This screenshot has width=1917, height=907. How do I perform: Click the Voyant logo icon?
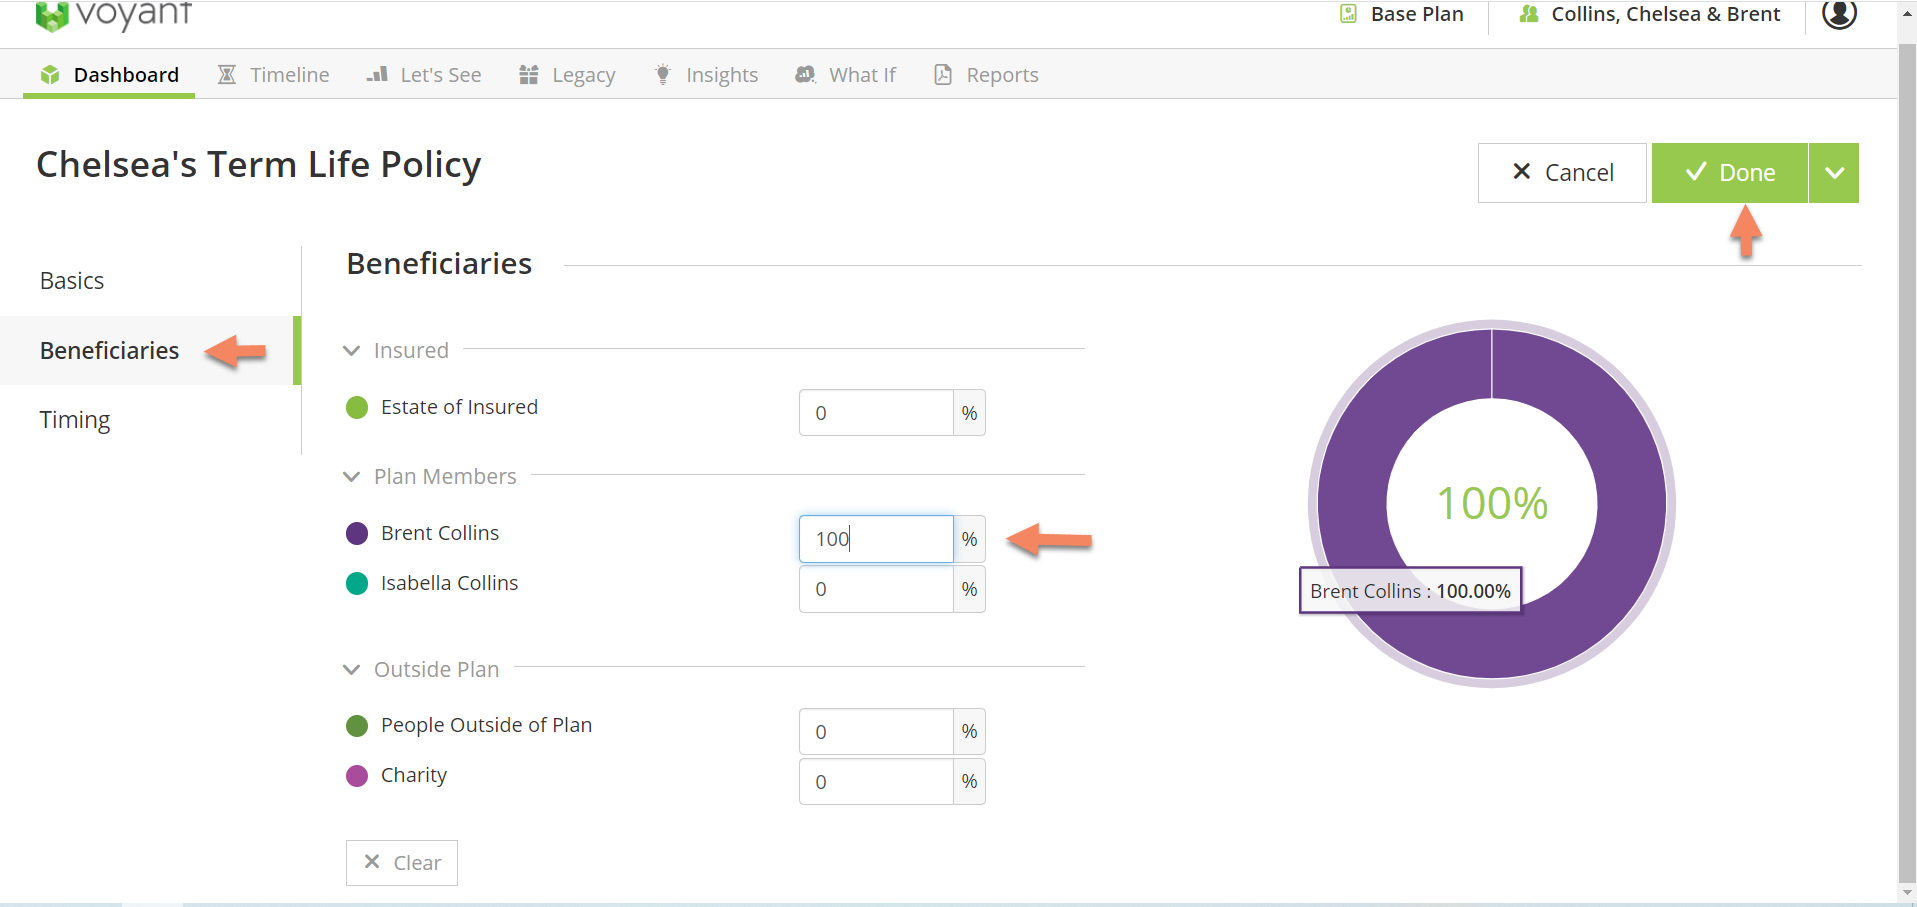click(51, 16)
